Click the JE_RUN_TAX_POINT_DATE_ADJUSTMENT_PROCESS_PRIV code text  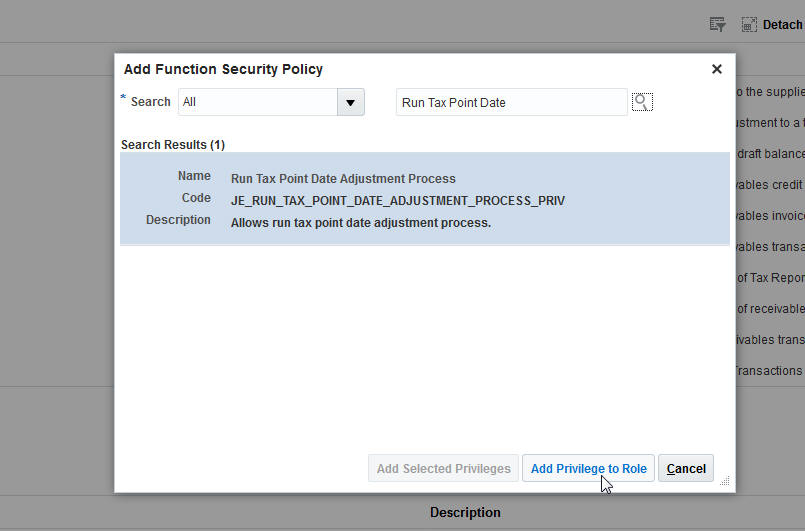tap(397, 200)
